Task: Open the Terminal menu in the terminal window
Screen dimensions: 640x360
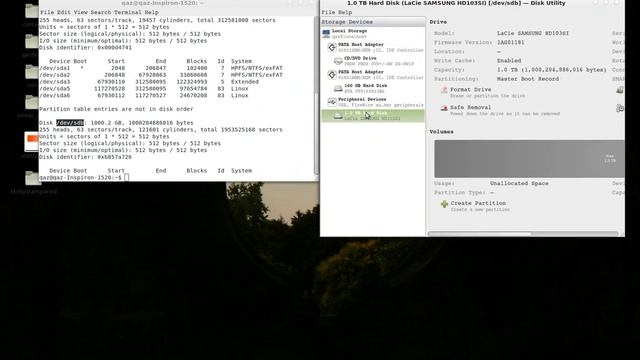Action: (127, 13)
